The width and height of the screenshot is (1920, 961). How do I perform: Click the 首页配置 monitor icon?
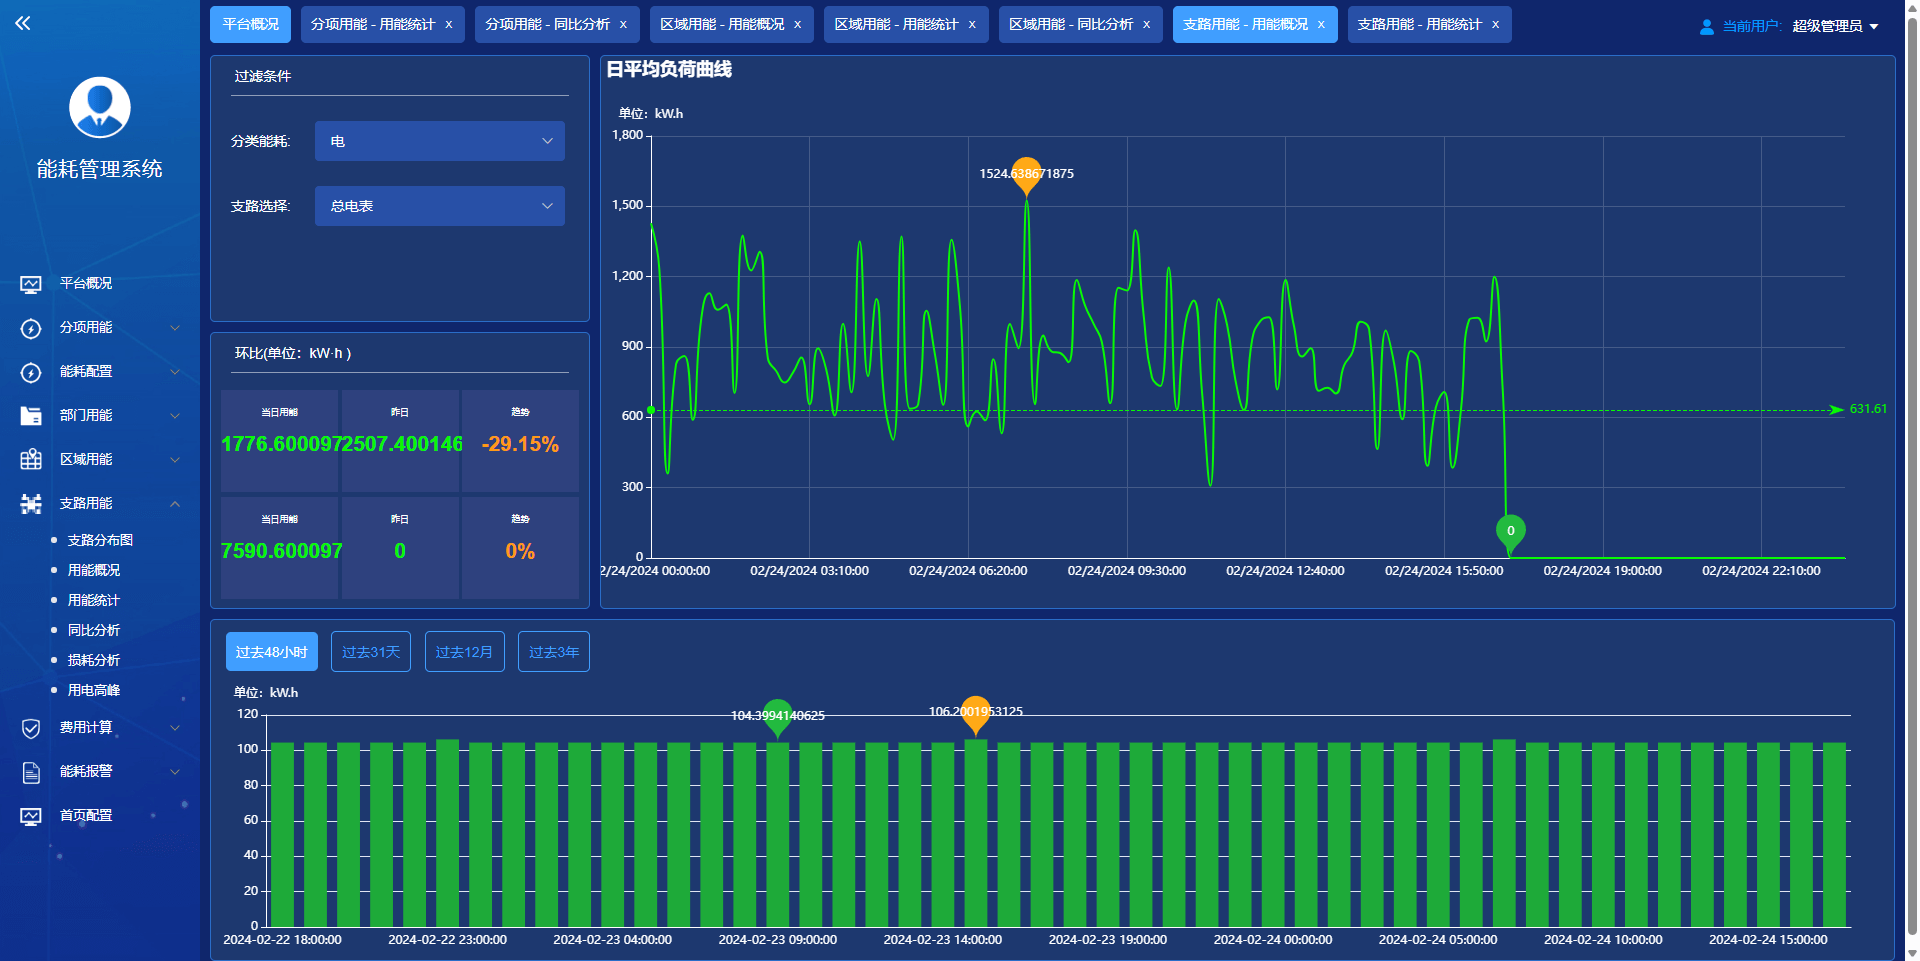click(x=31, y=816)
